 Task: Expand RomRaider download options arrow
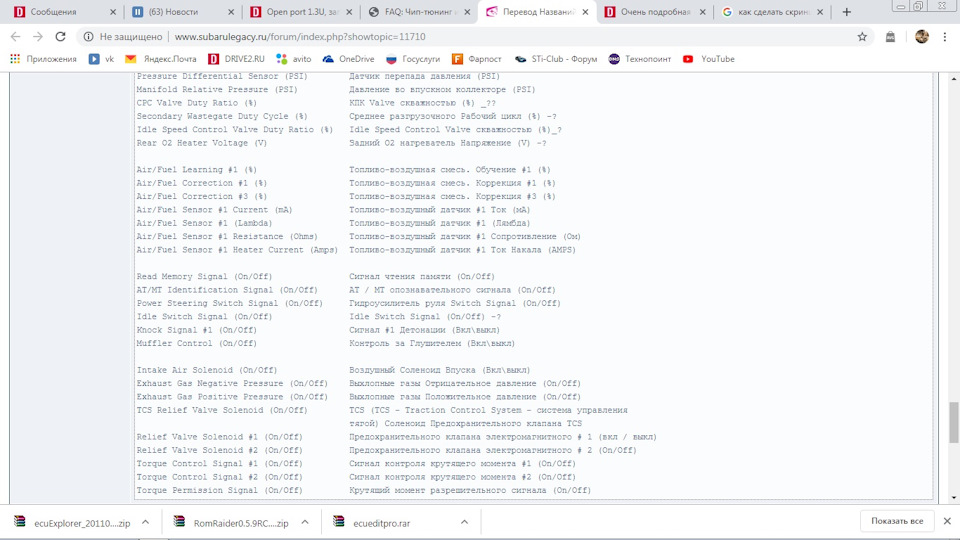305,522
